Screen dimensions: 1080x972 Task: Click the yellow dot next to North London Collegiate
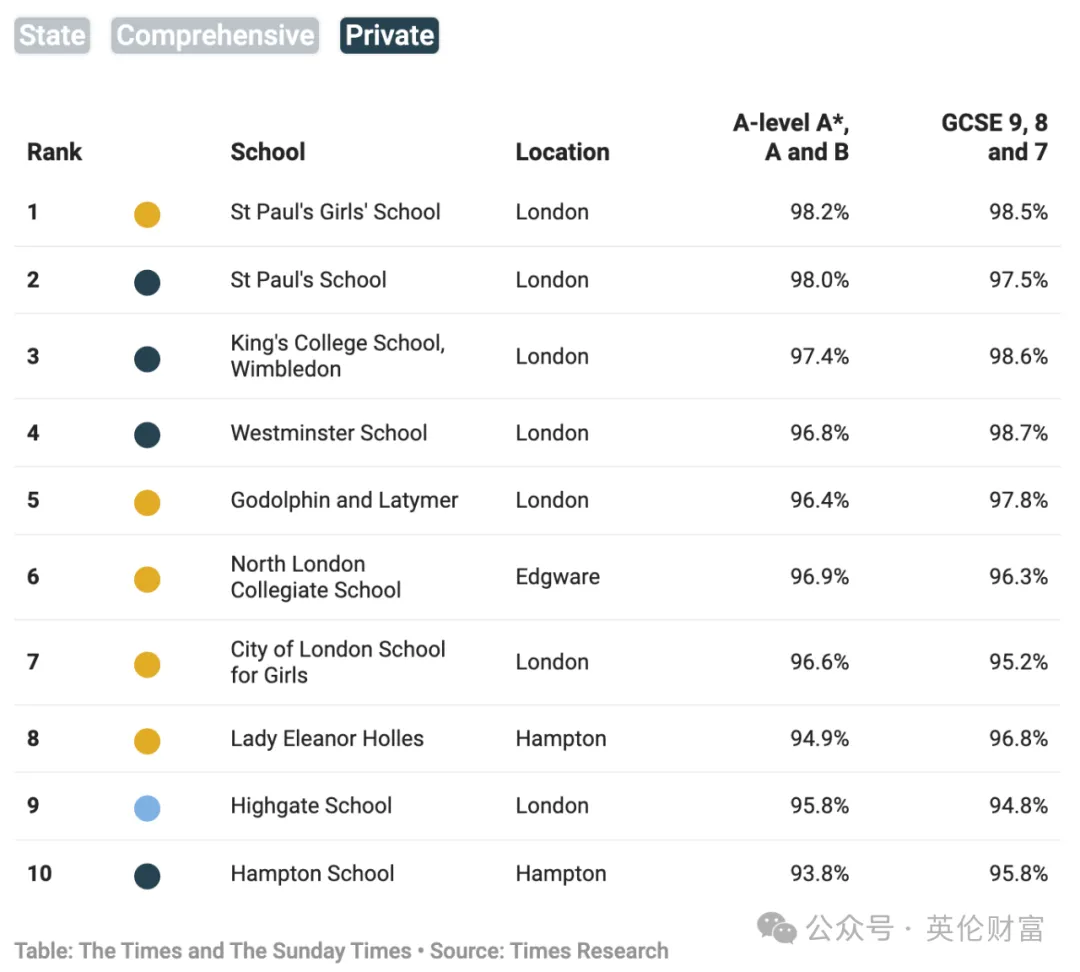click(x=147, y=579)
